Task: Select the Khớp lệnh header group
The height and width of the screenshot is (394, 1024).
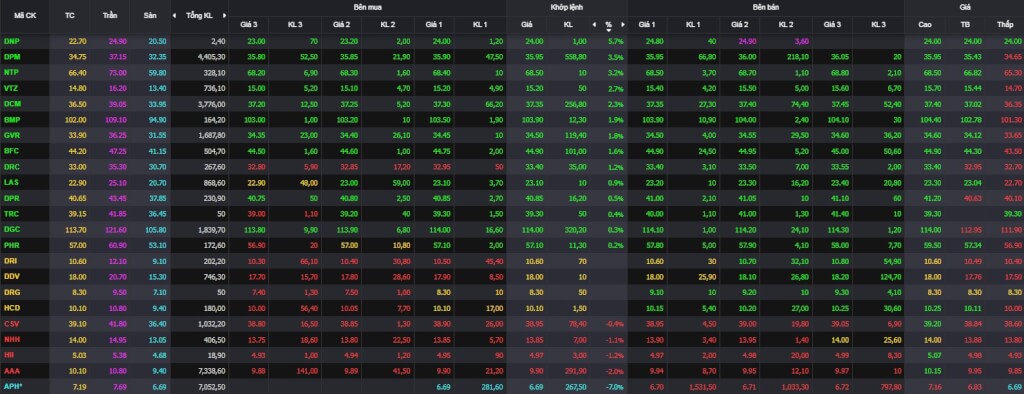Action: click(566, 7)
